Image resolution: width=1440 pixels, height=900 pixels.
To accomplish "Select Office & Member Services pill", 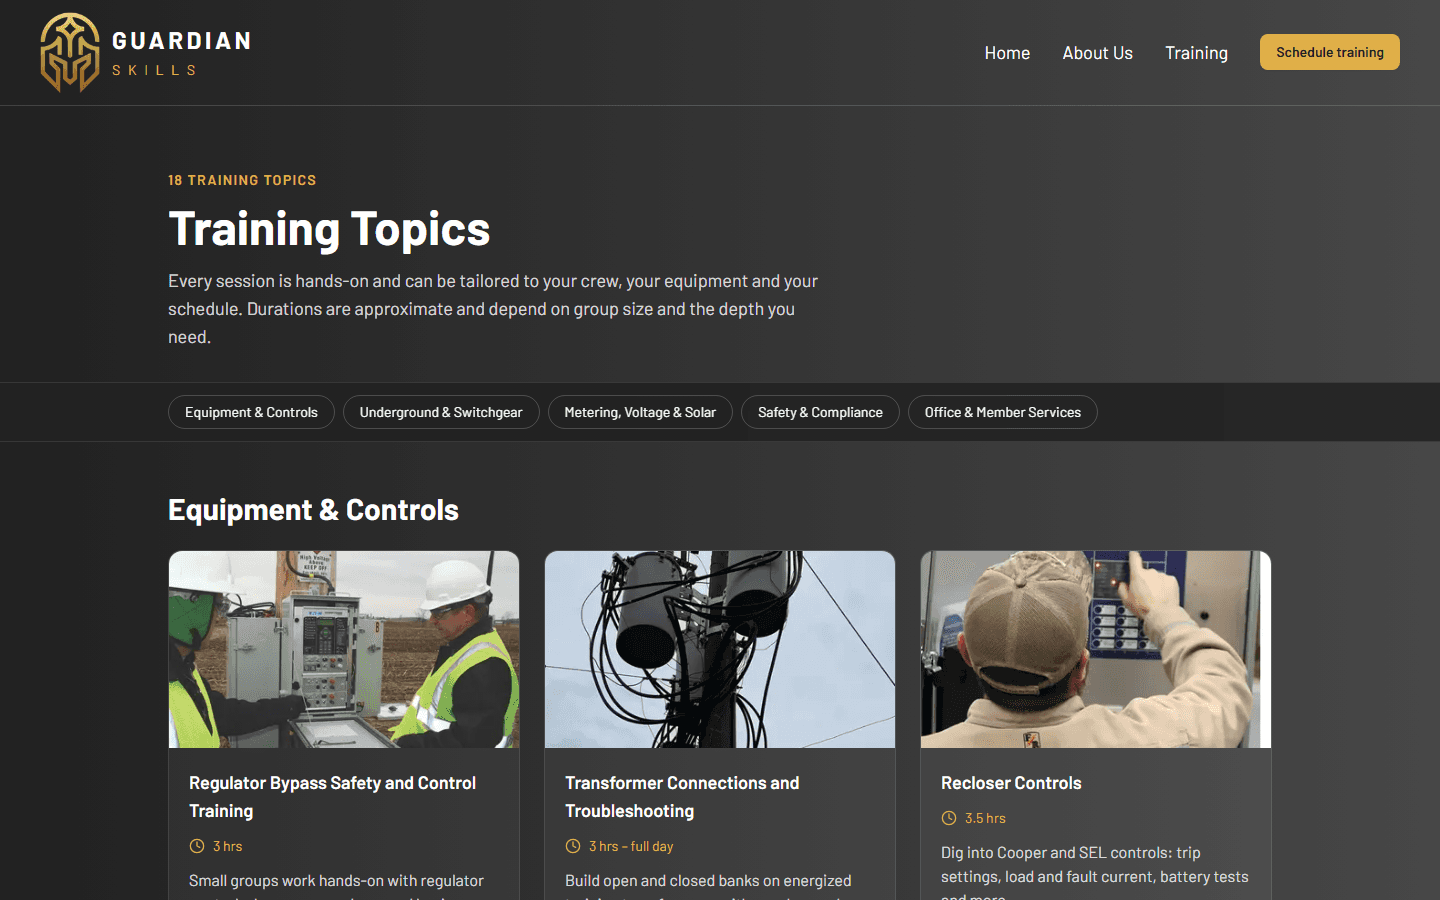I will coord(1003,412).
